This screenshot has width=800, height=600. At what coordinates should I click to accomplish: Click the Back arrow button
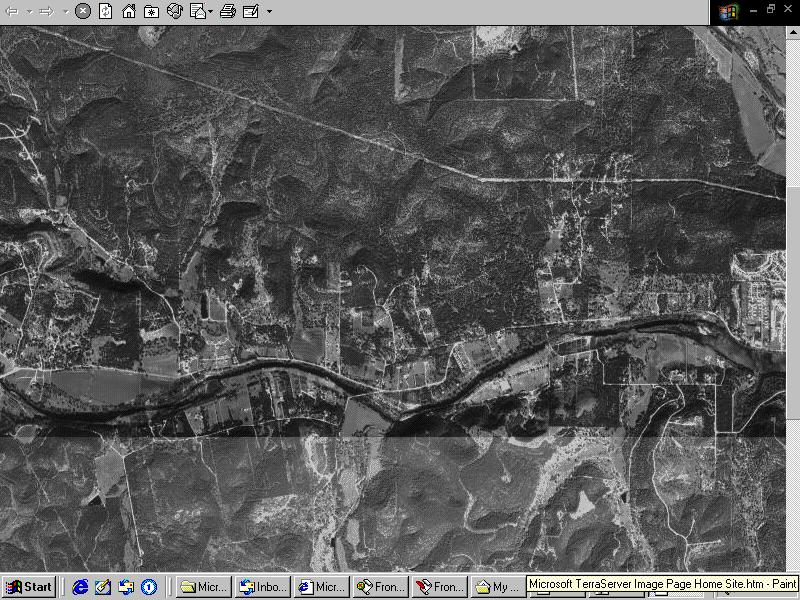pos(13,12)
